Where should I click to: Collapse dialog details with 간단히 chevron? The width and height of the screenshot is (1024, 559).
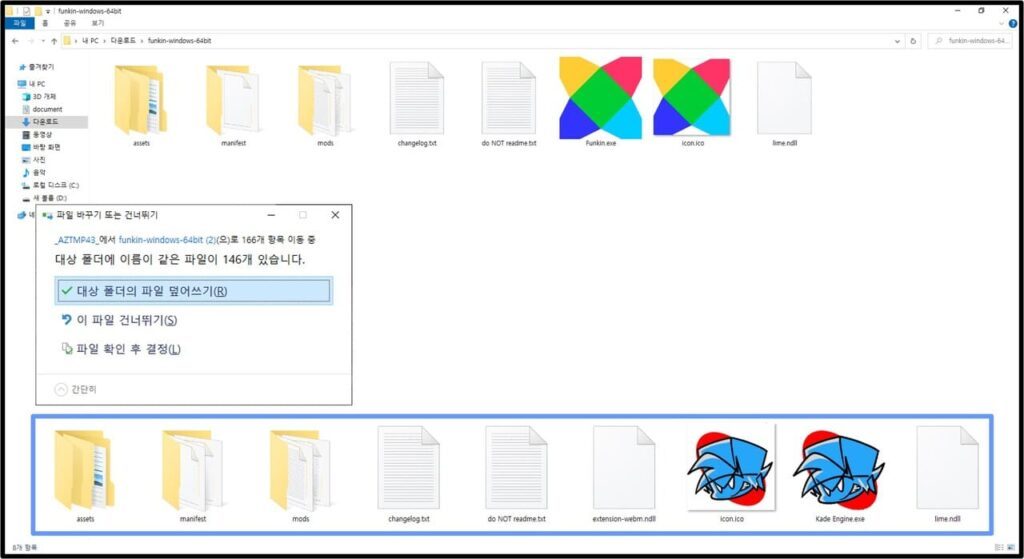point(61,389)
